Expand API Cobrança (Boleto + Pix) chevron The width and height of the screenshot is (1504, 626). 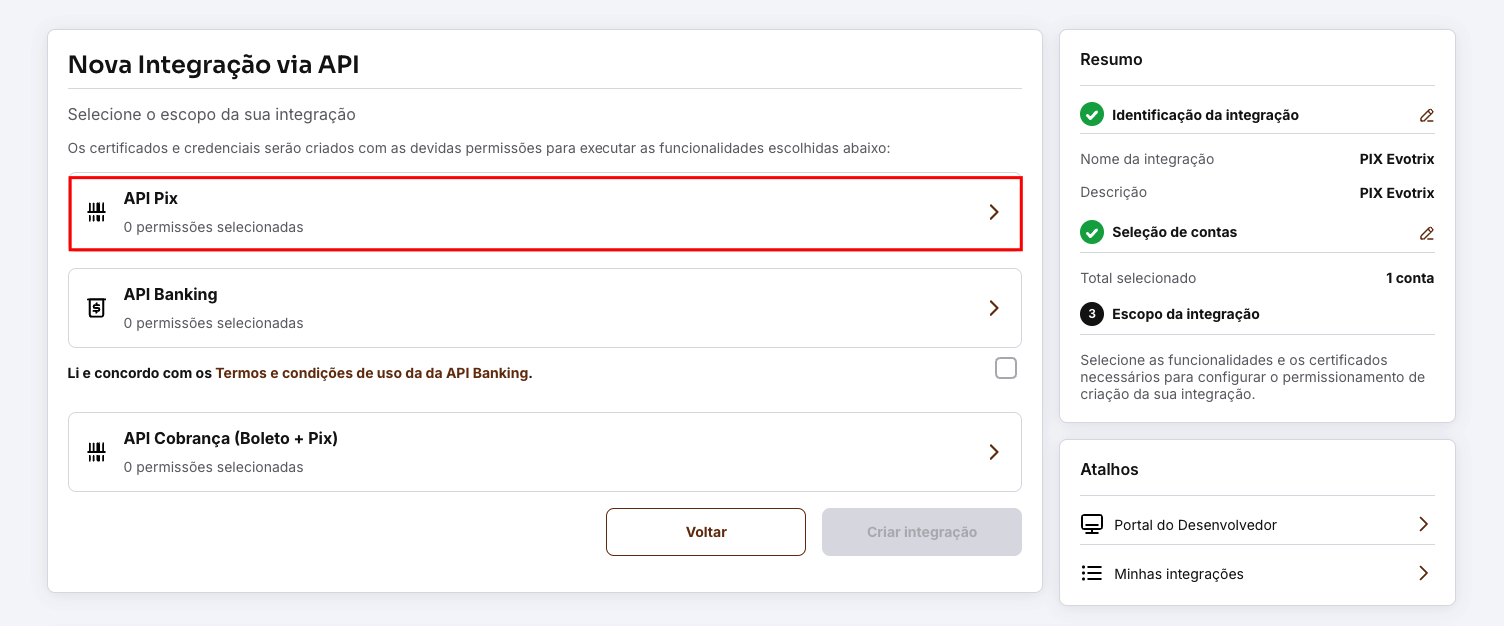(x=994, y=452)
